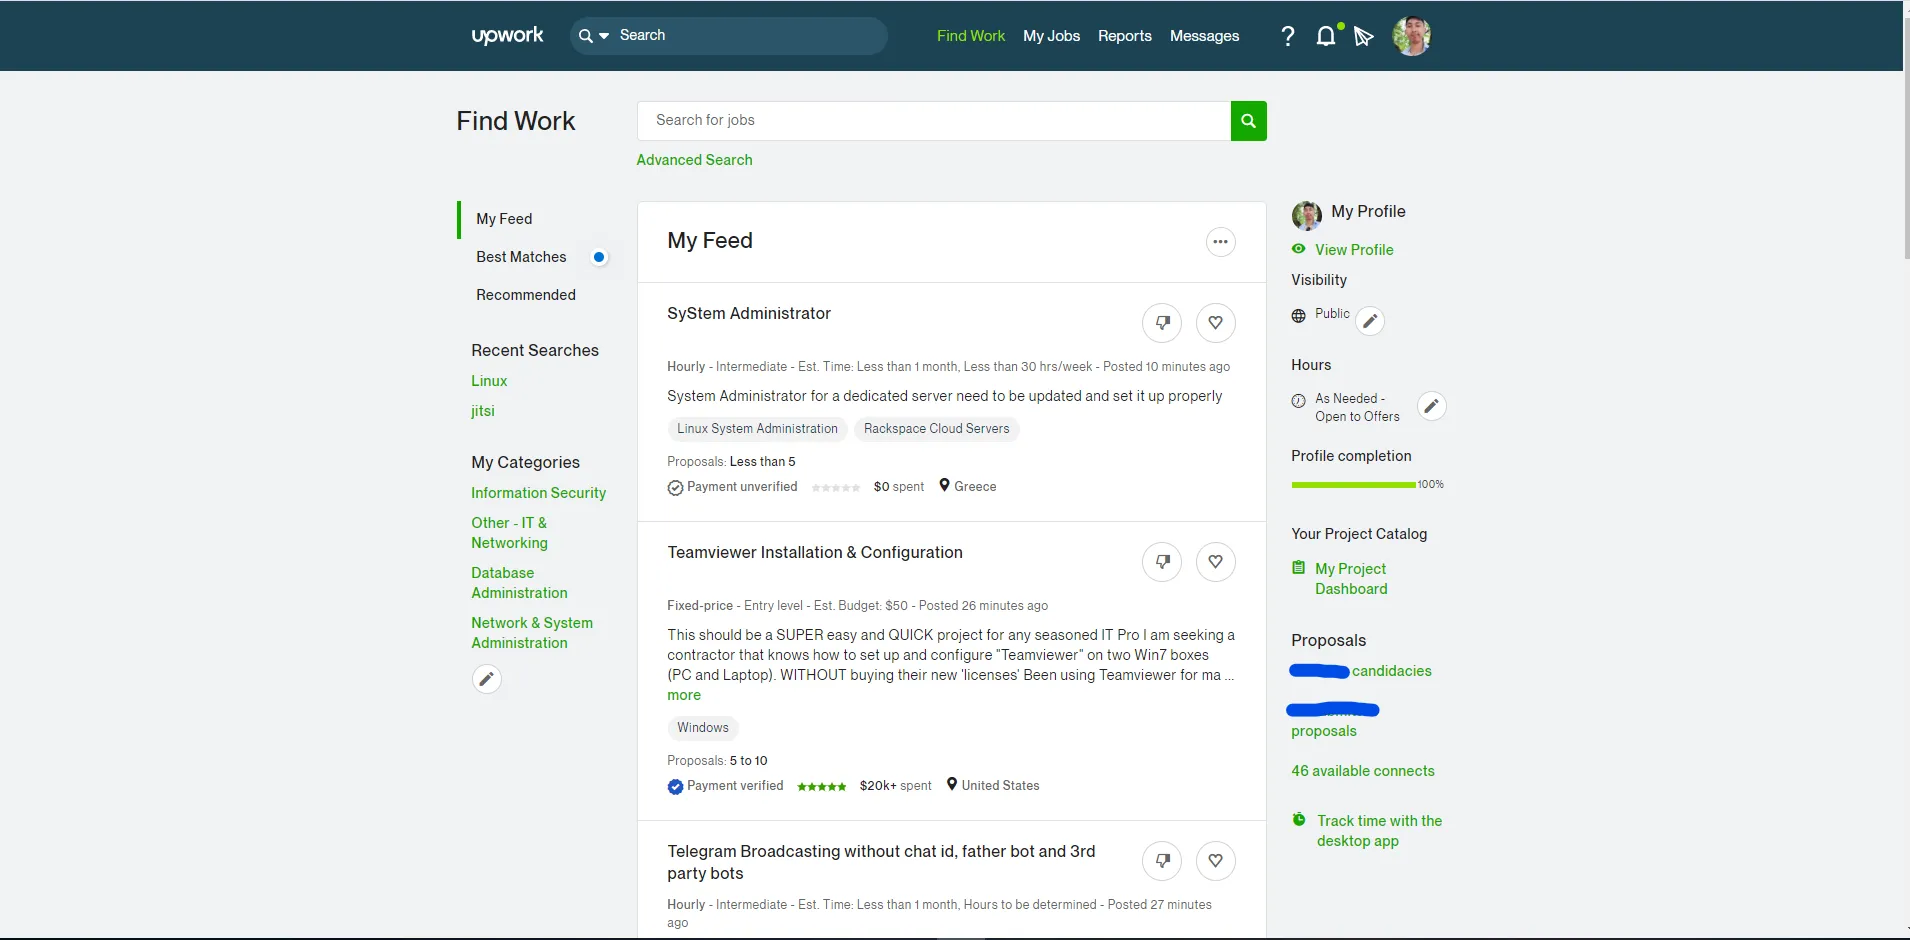Switch to Best Matches feed
This screenshot has width=1910, height=940.
(521, 257)
